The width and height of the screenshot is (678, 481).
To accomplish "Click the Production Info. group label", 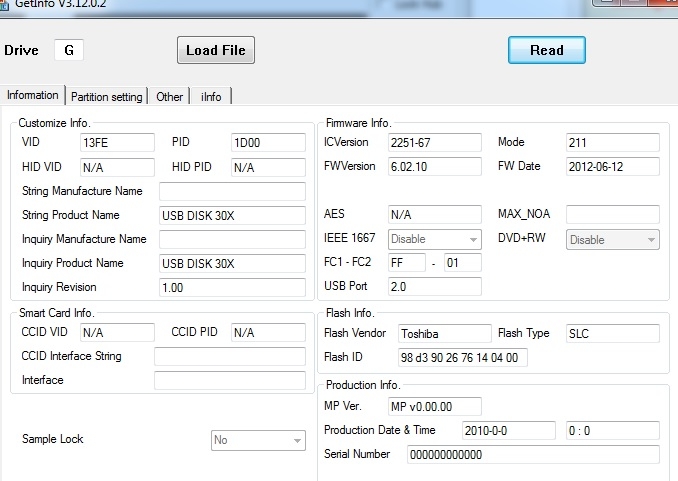I will [x=363, y=385].
